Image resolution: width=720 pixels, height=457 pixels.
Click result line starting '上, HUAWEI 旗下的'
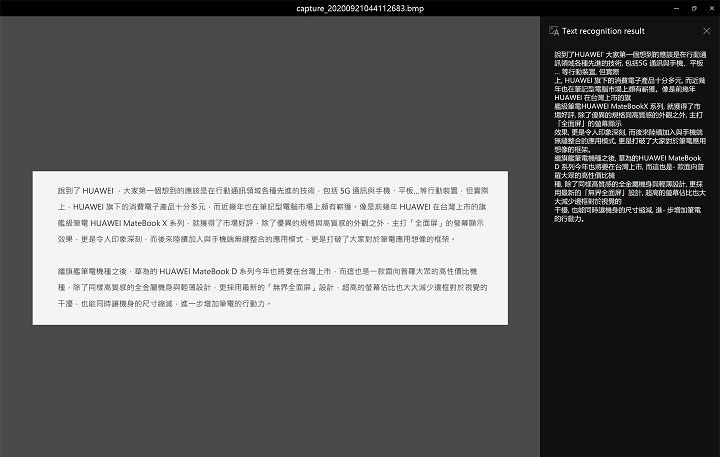pos(630,80)
